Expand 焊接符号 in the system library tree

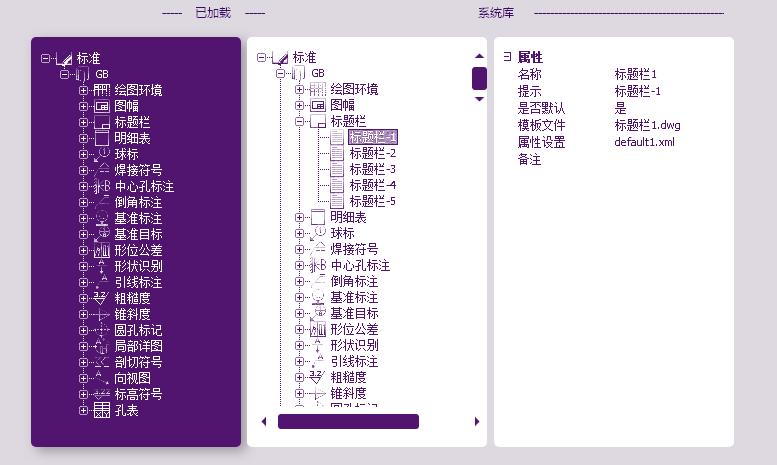click(299, 249)
